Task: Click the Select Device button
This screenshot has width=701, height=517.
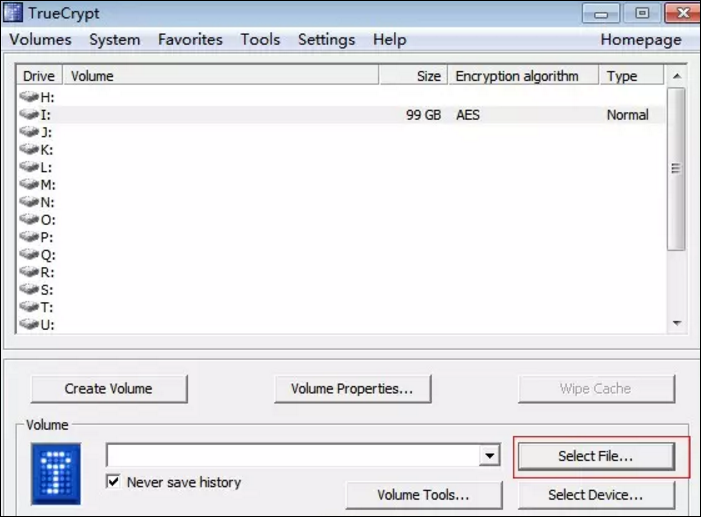Action: (596, 495)
